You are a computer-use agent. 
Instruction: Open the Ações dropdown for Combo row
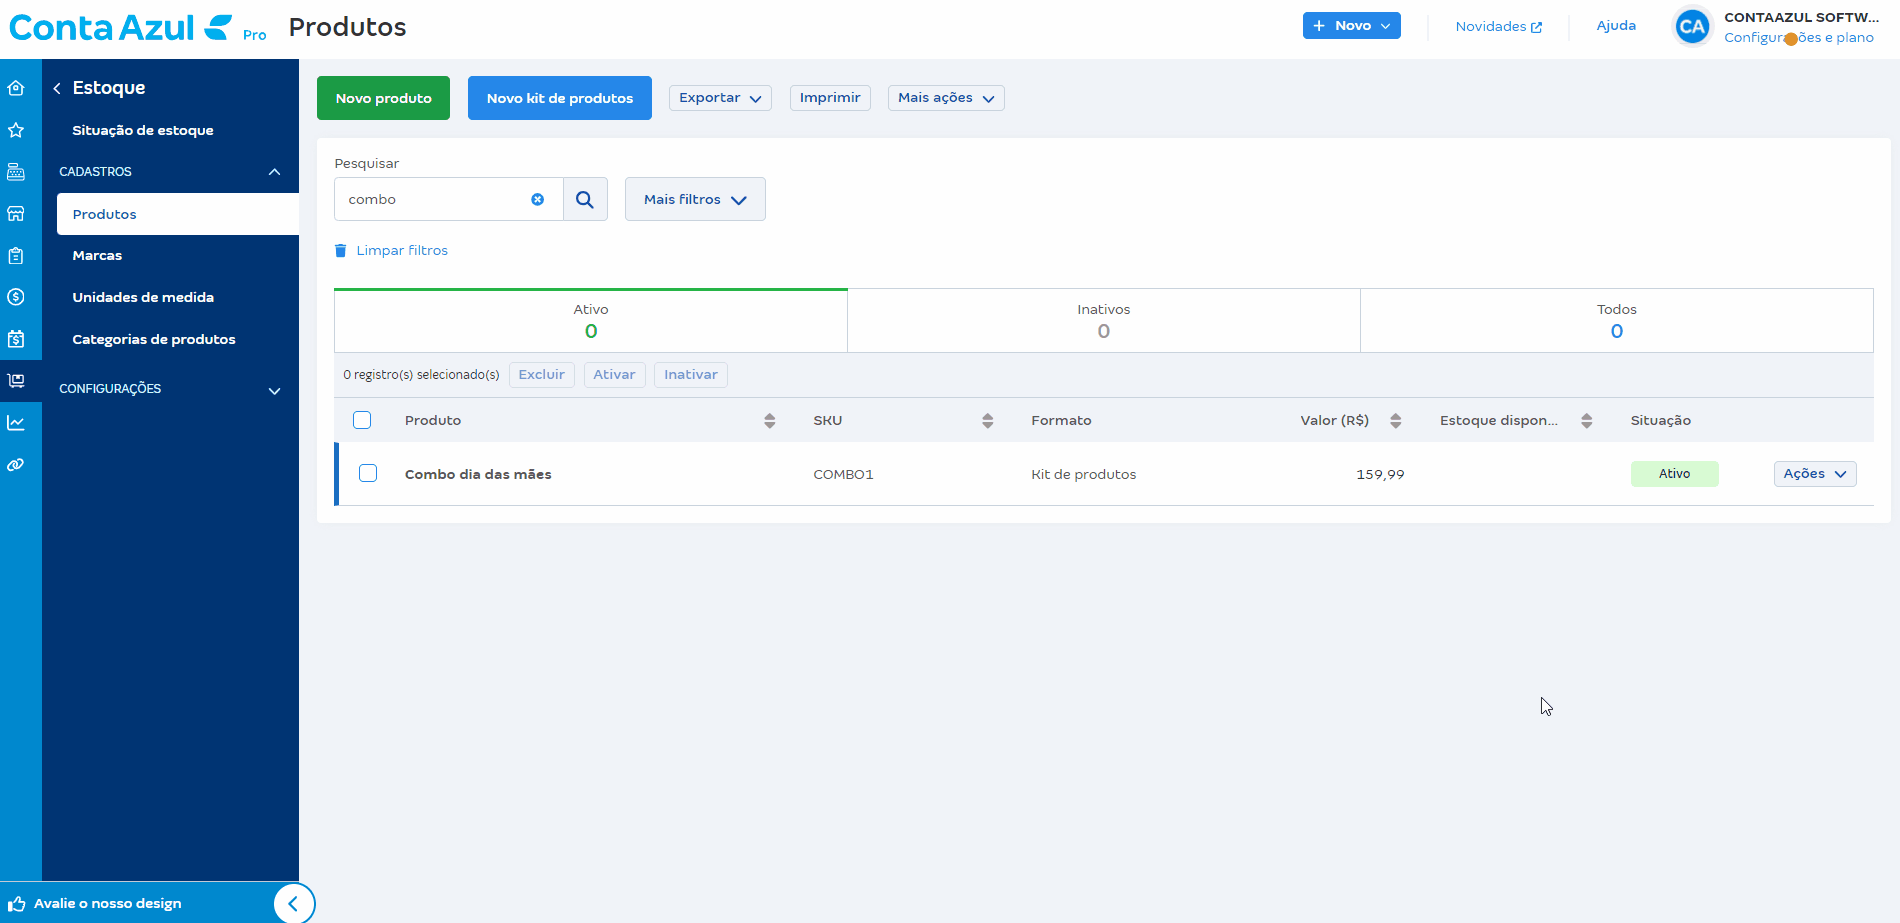tap(1815, 474)
